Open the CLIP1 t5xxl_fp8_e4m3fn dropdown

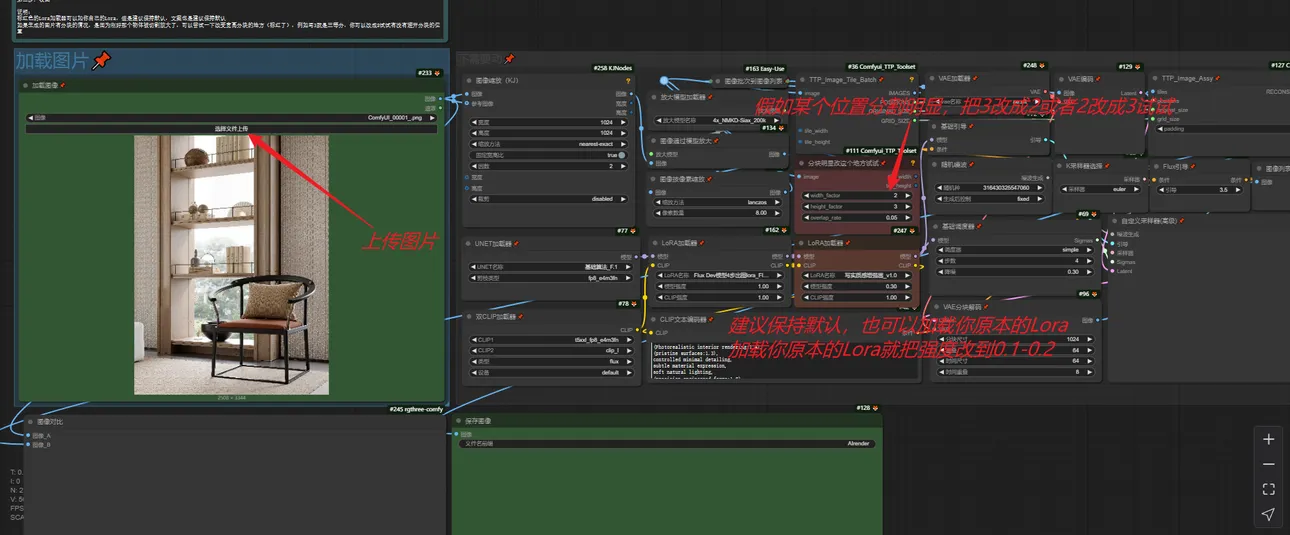coord(551,339)
